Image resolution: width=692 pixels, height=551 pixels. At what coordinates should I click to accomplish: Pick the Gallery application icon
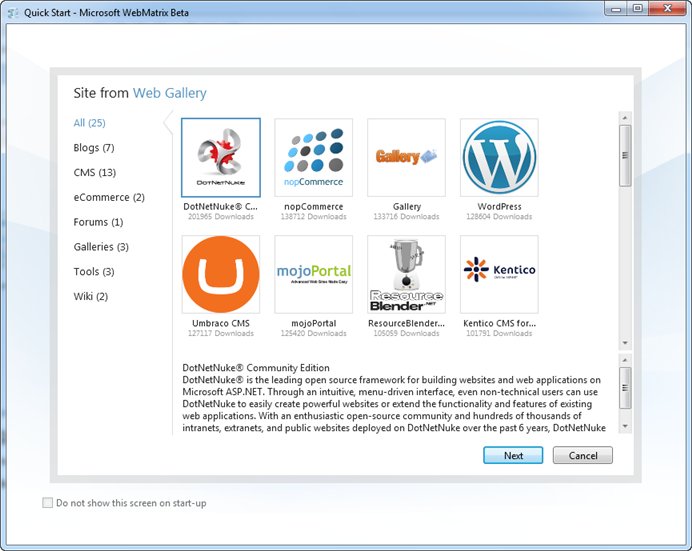coord(406,157)
